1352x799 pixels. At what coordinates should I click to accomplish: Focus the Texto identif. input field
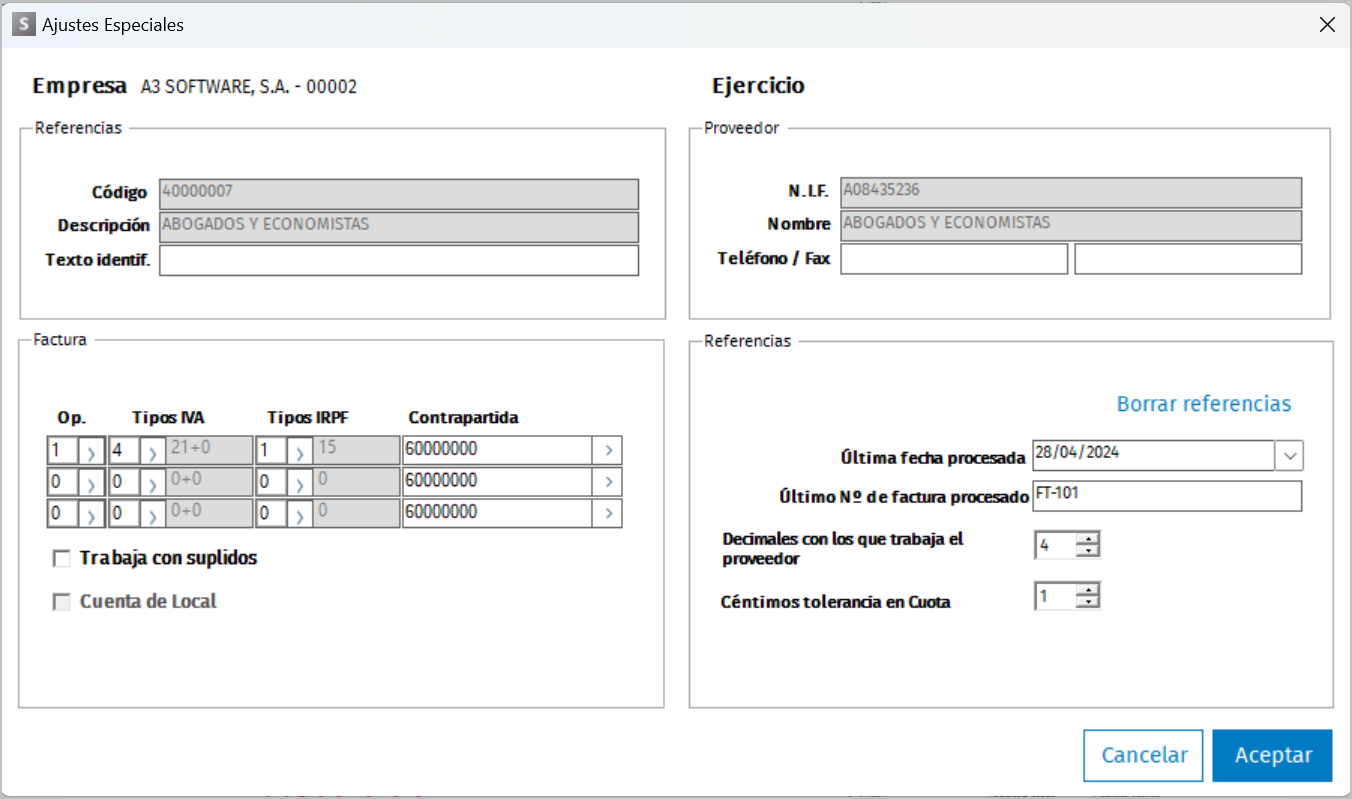coord(399,260)
